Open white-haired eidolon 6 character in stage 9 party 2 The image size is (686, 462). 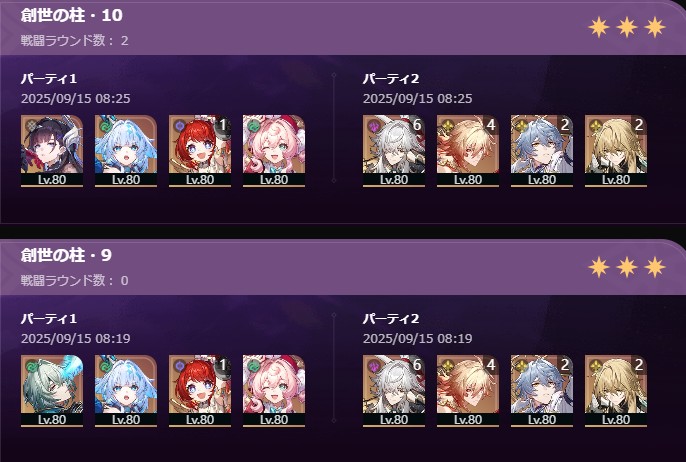394,391
